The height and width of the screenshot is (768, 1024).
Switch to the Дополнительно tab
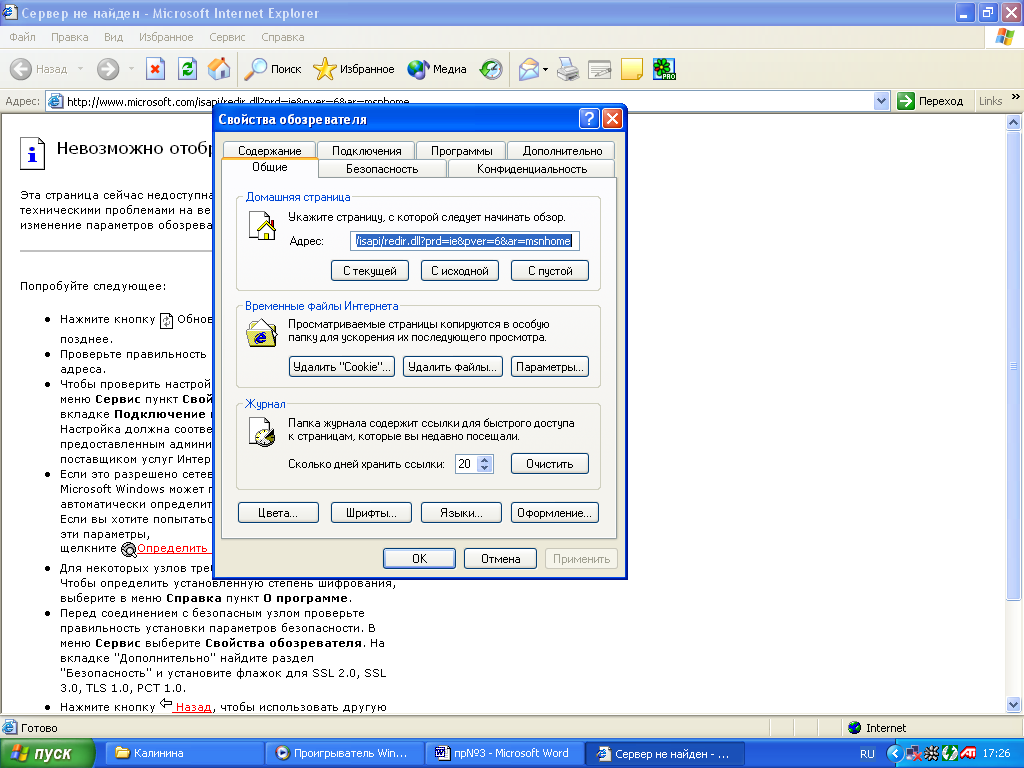tap(562, 151)
